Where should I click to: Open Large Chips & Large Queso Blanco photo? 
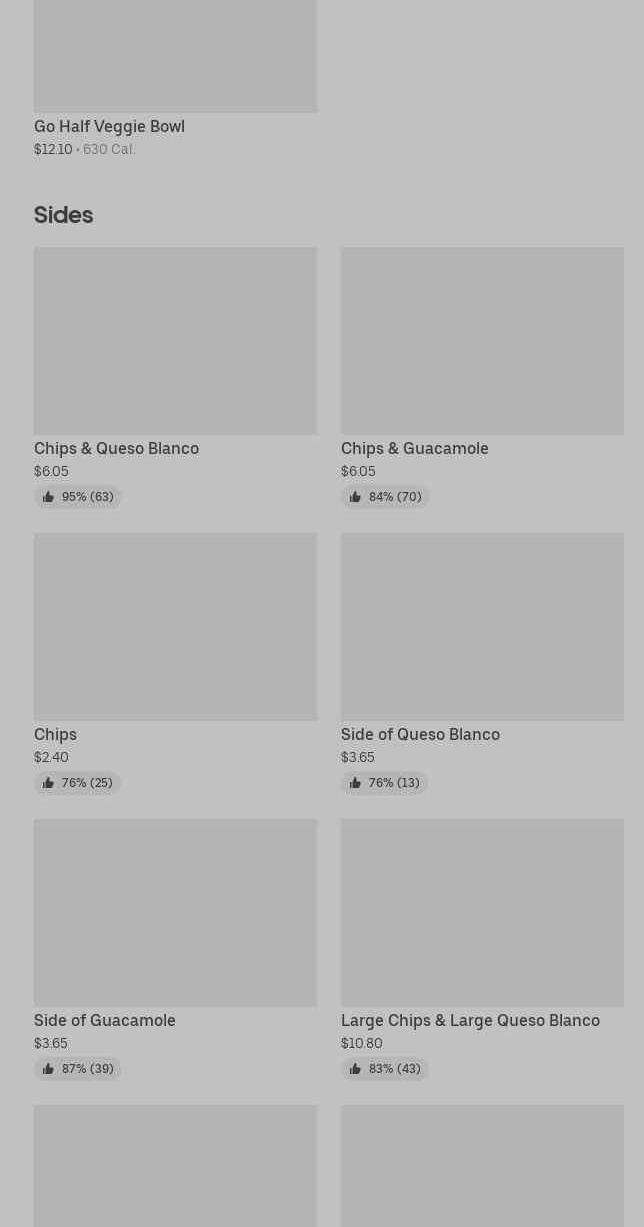[482, 913]
